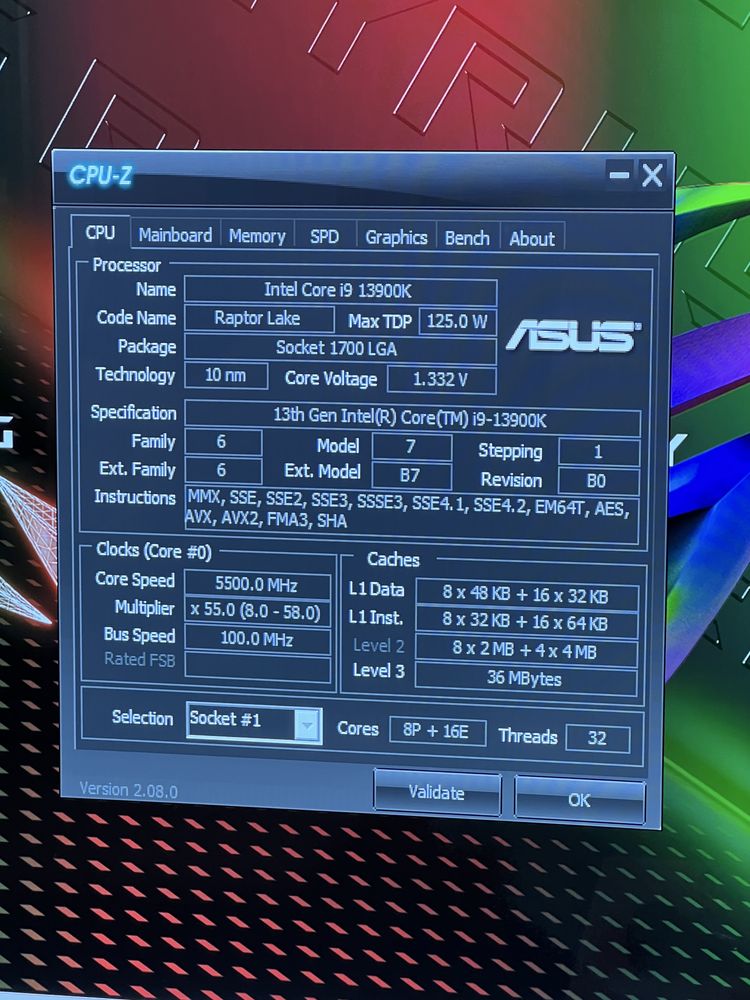This screenshot has width=750, height=1000.
Task: Click the Technology value 10 nm
Action: (x=226, y=375)
